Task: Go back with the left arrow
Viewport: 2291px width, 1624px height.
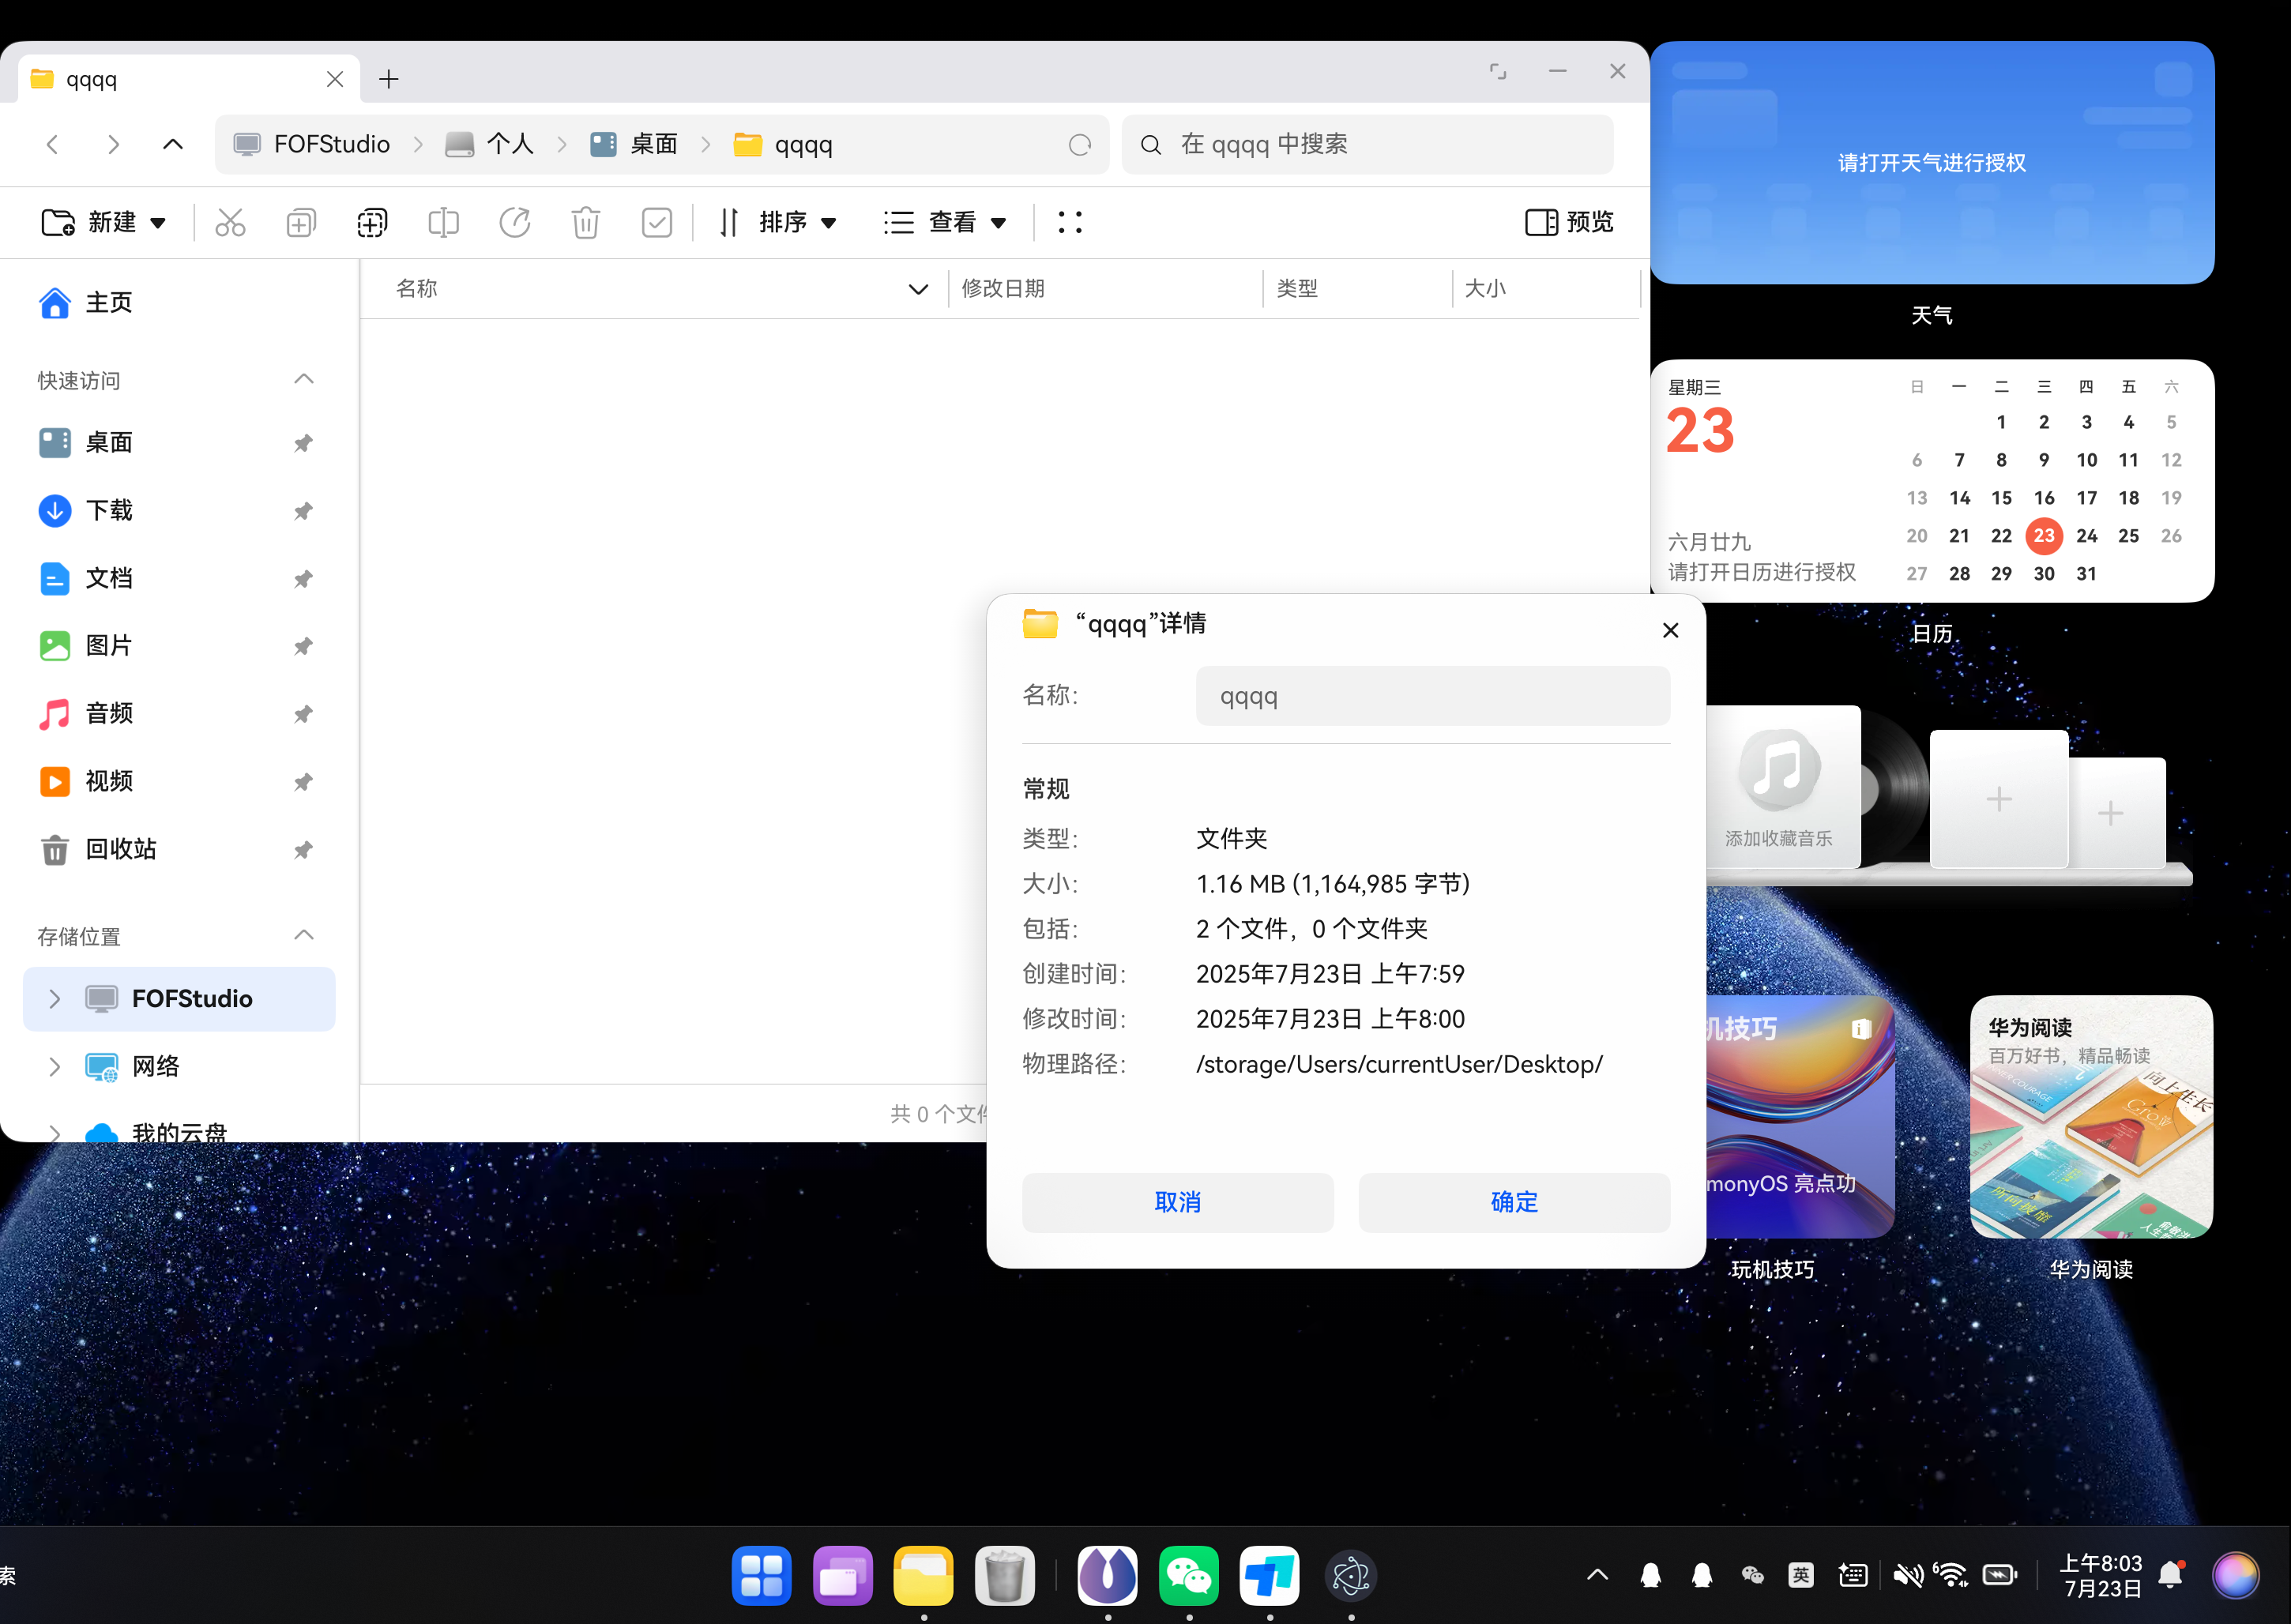Action: point(53,144)
